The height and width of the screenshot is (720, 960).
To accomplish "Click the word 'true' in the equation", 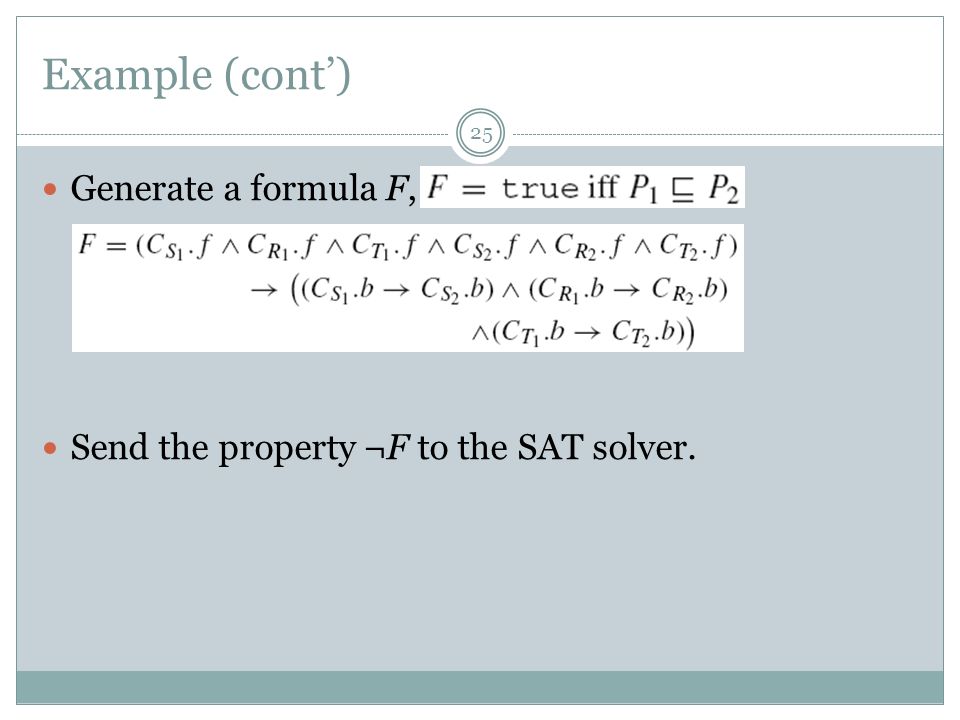I will pyautogui.click(x=539, y=187).
